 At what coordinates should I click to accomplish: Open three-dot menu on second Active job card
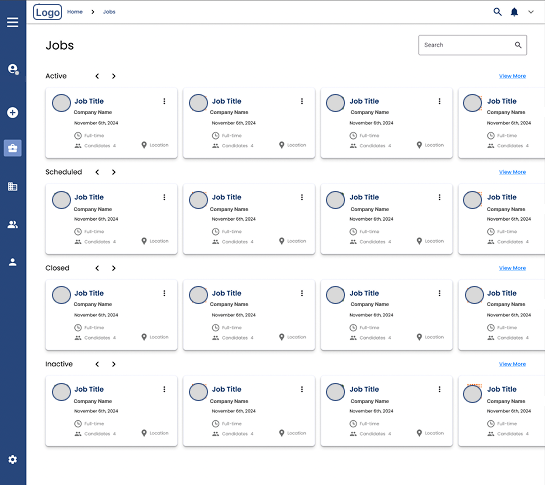coord(302,101)
